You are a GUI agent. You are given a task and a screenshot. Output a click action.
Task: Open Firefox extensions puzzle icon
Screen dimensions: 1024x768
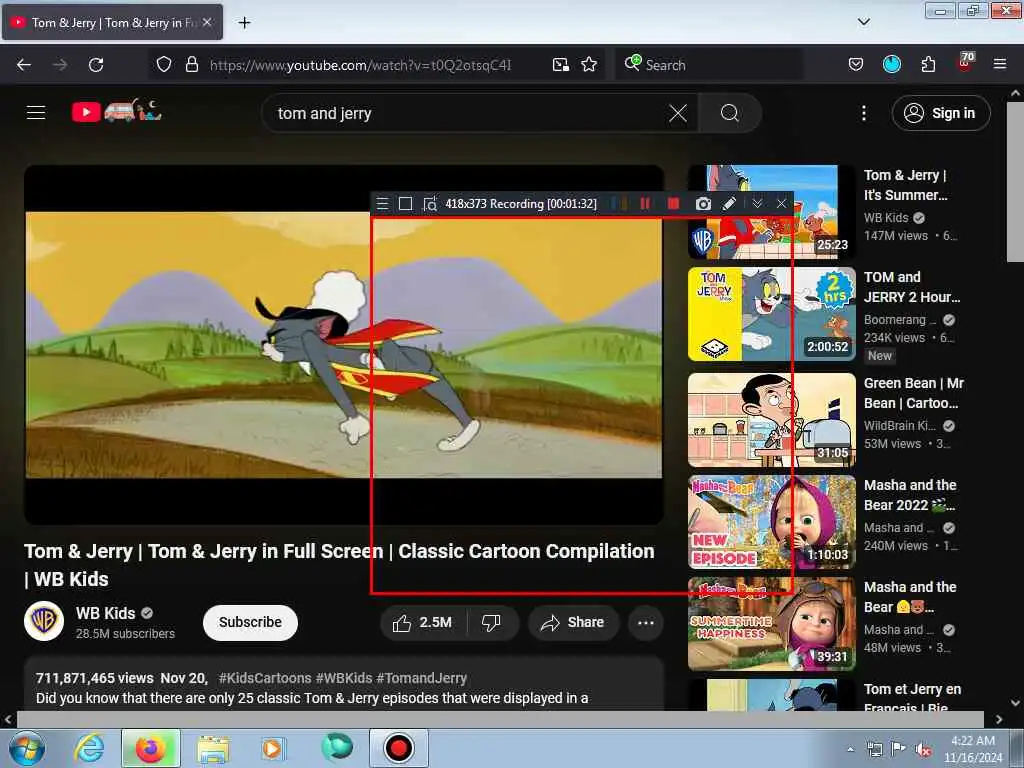(x=928, y=65)
